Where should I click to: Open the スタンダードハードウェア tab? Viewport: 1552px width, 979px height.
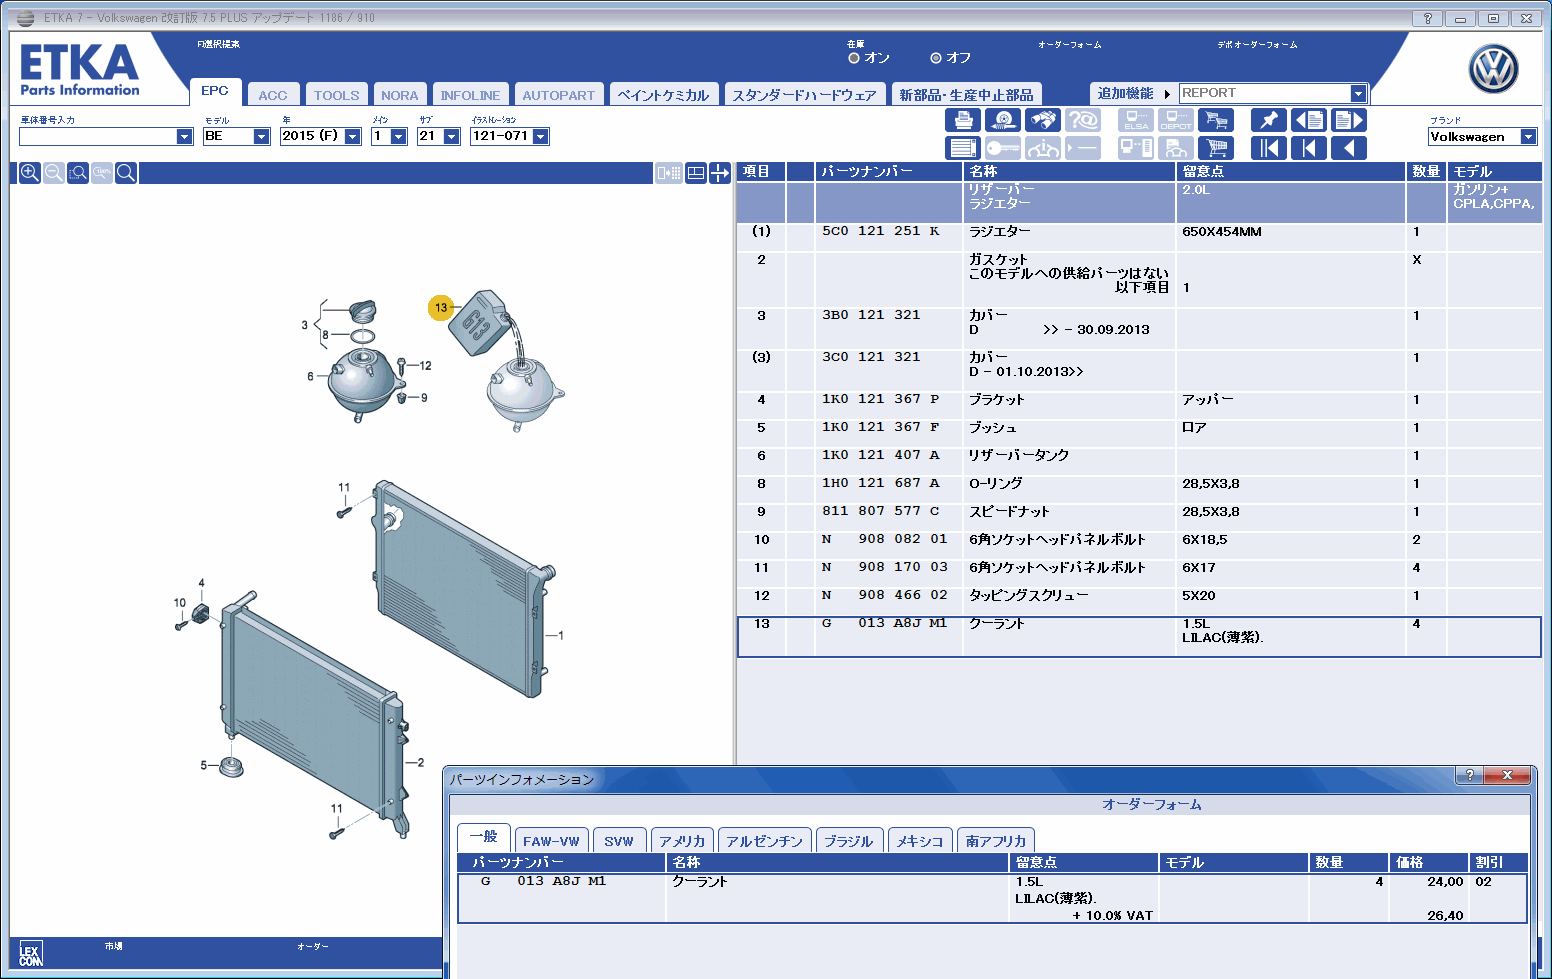tap(804, 95)
